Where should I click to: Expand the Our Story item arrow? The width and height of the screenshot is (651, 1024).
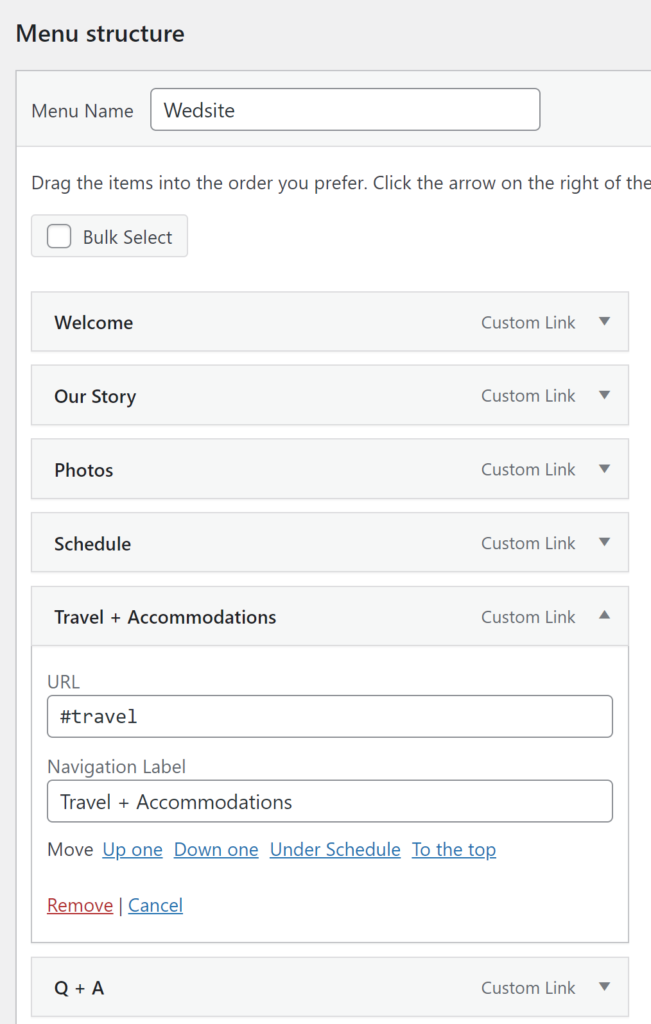tap(604, 395)
